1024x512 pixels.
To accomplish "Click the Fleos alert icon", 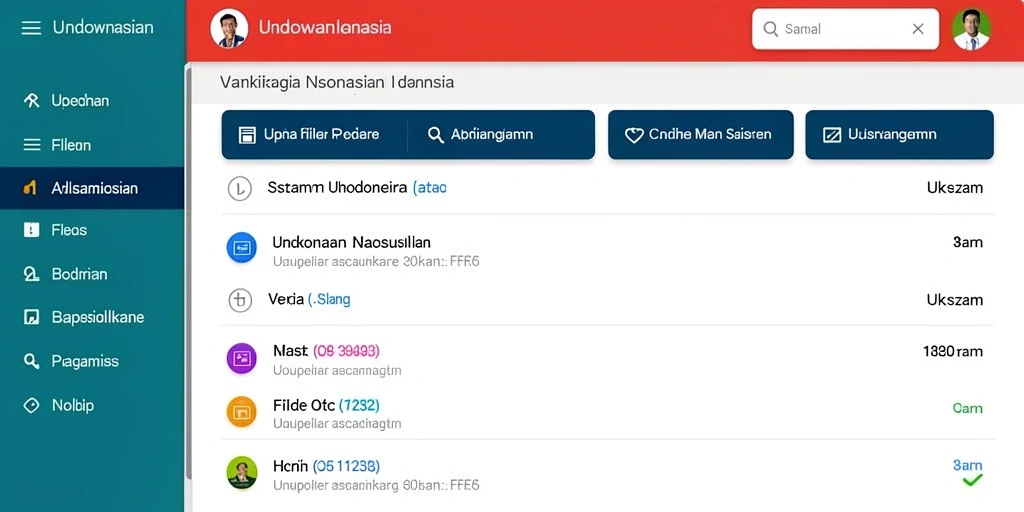I will (31, 230).
